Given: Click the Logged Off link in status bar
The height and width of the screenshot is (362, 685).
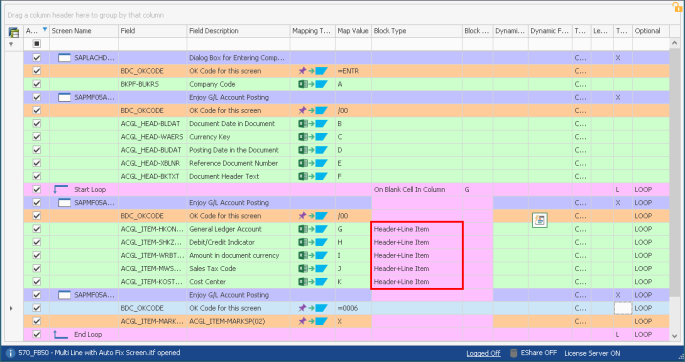Looking at the screenshot, I should 483,353.
